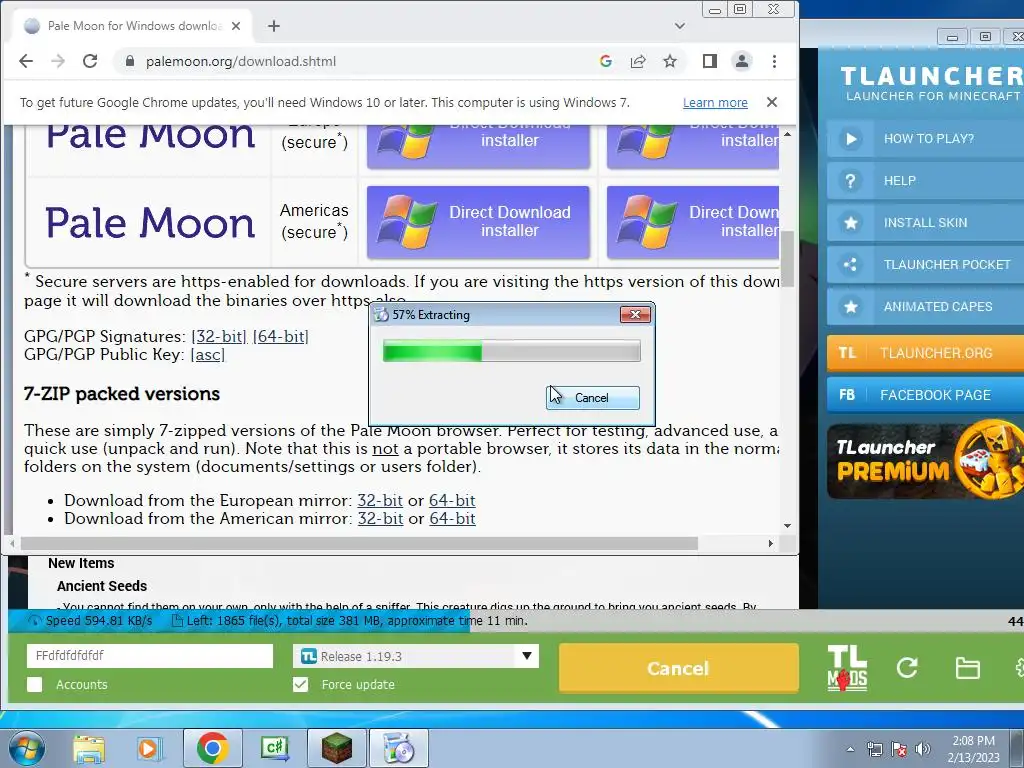1024x768 pixels.
Task: Click Chrome icon on taskbar
Action: pyautogui.click(x=212, y=748)
